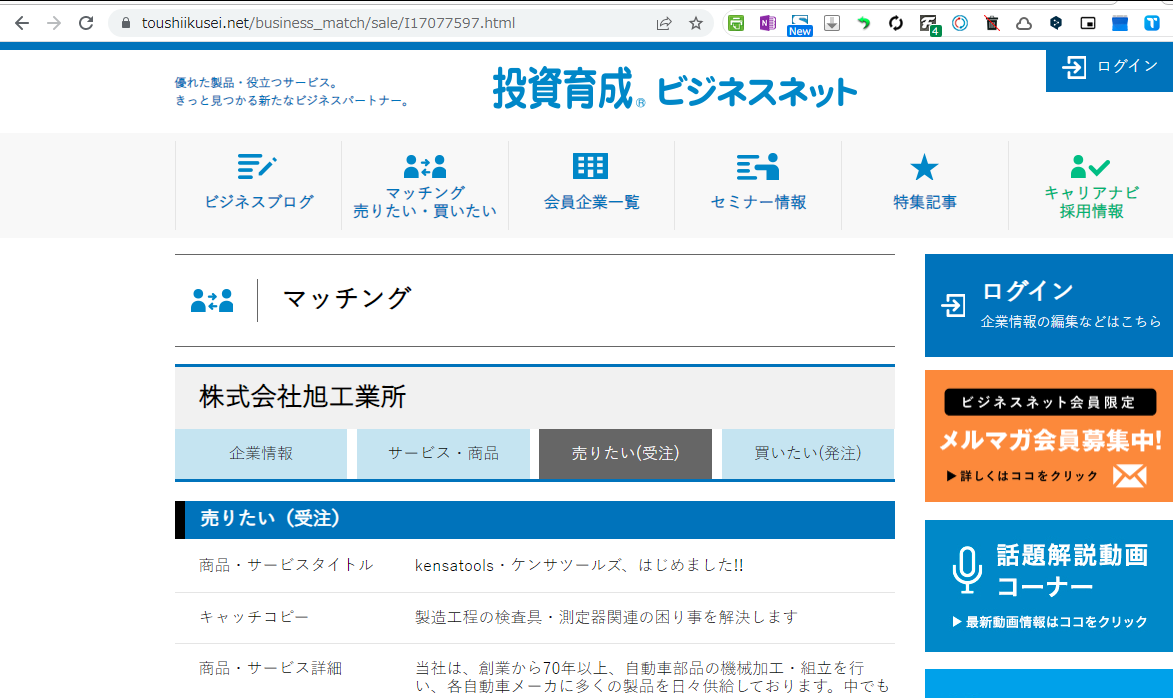
Task: Open the OneNote clipper extension
Action: tap(768, 23)
